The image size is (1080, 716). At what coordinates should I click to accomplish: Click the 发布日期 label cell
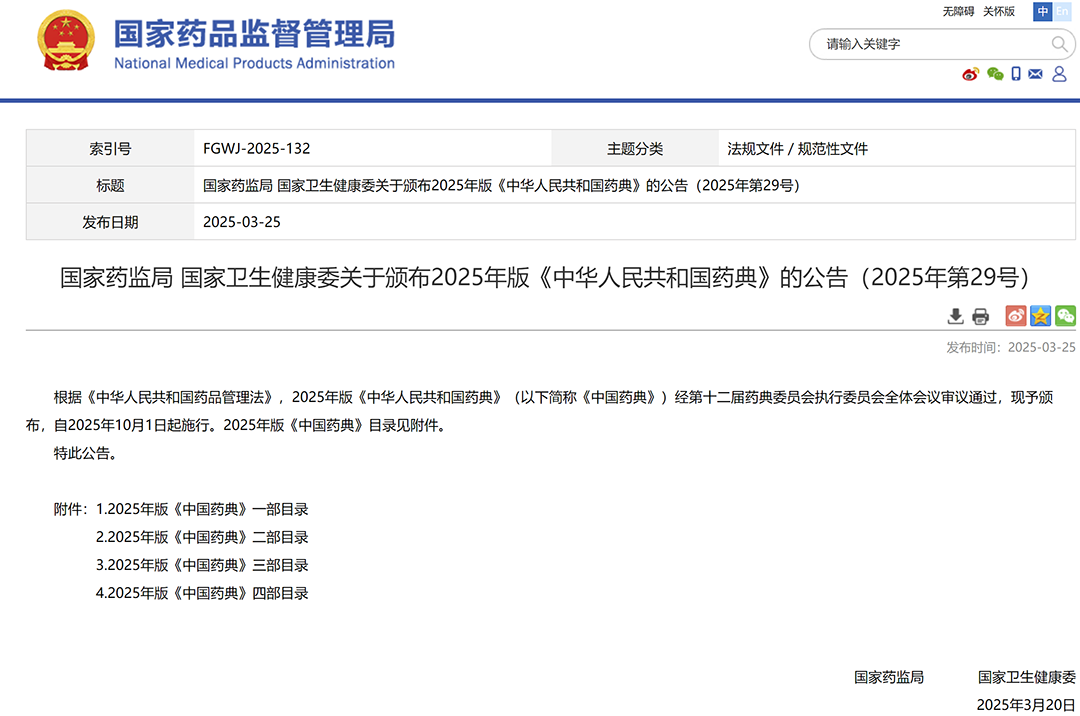point(110,222)
